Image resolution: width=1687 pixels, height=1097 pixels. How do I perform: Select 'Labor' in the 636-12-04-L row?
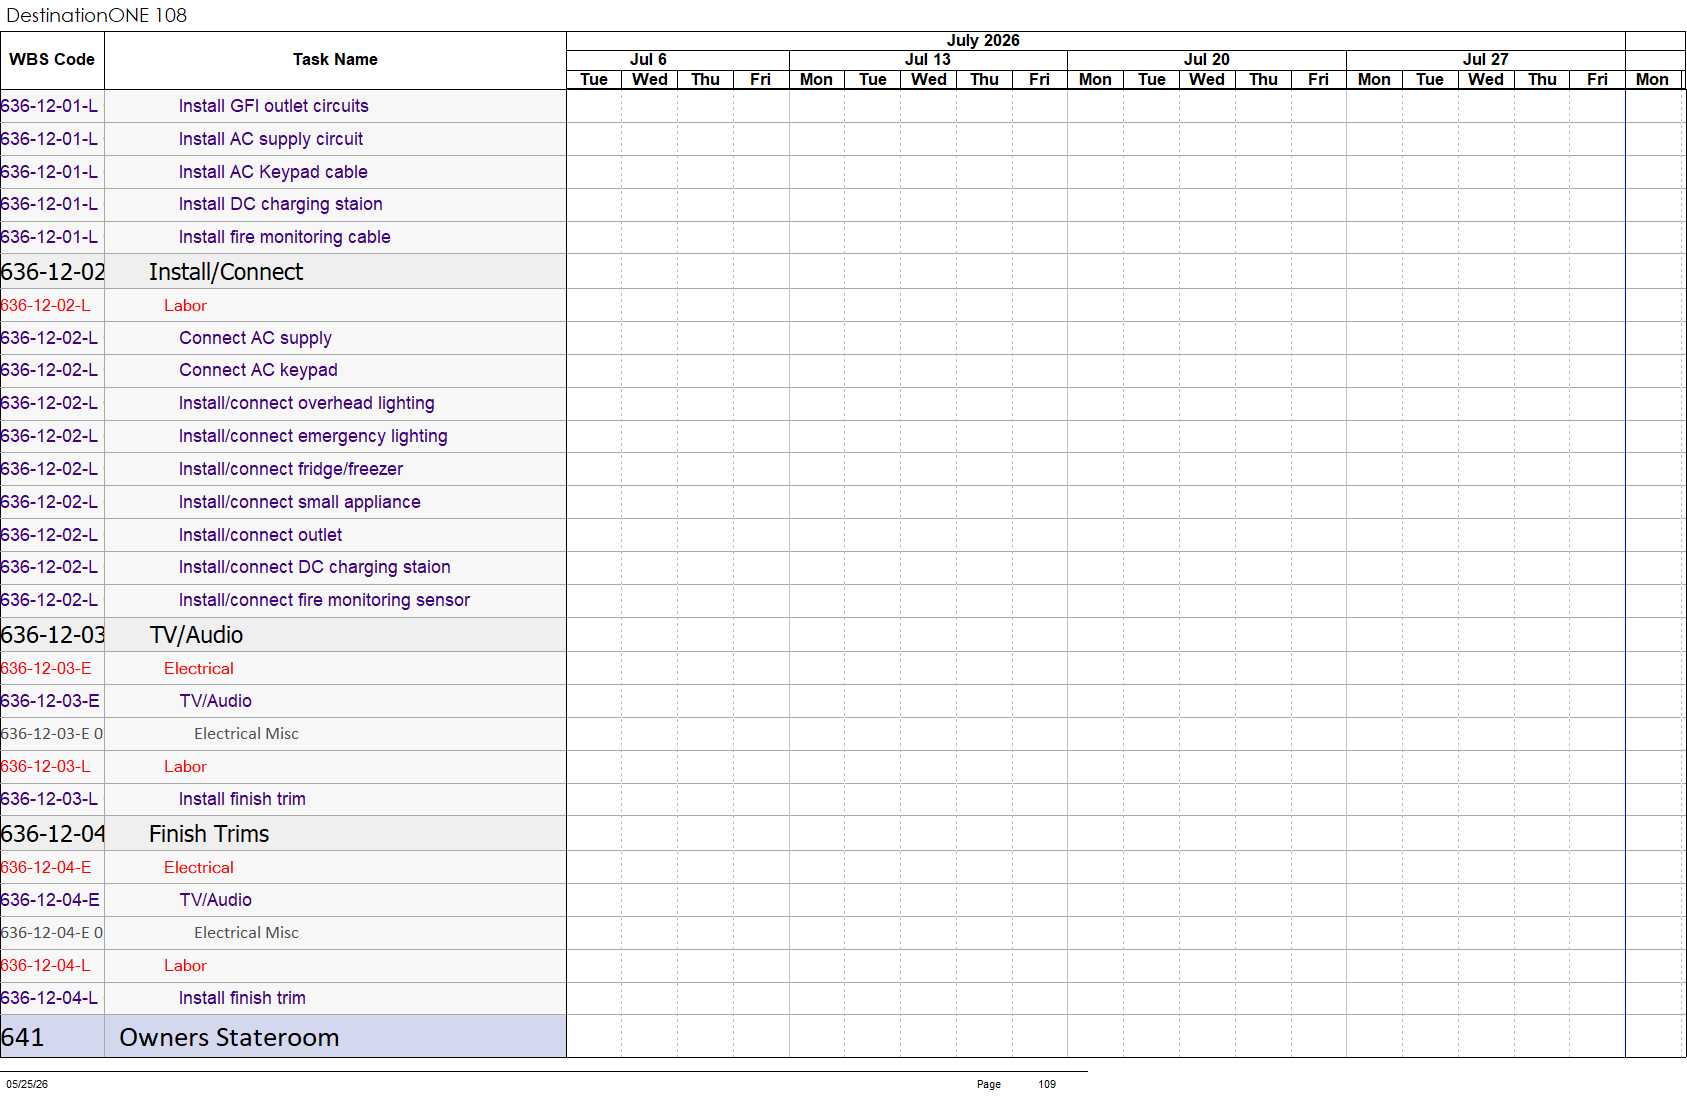pyautogui.click(x=185, y=966)
